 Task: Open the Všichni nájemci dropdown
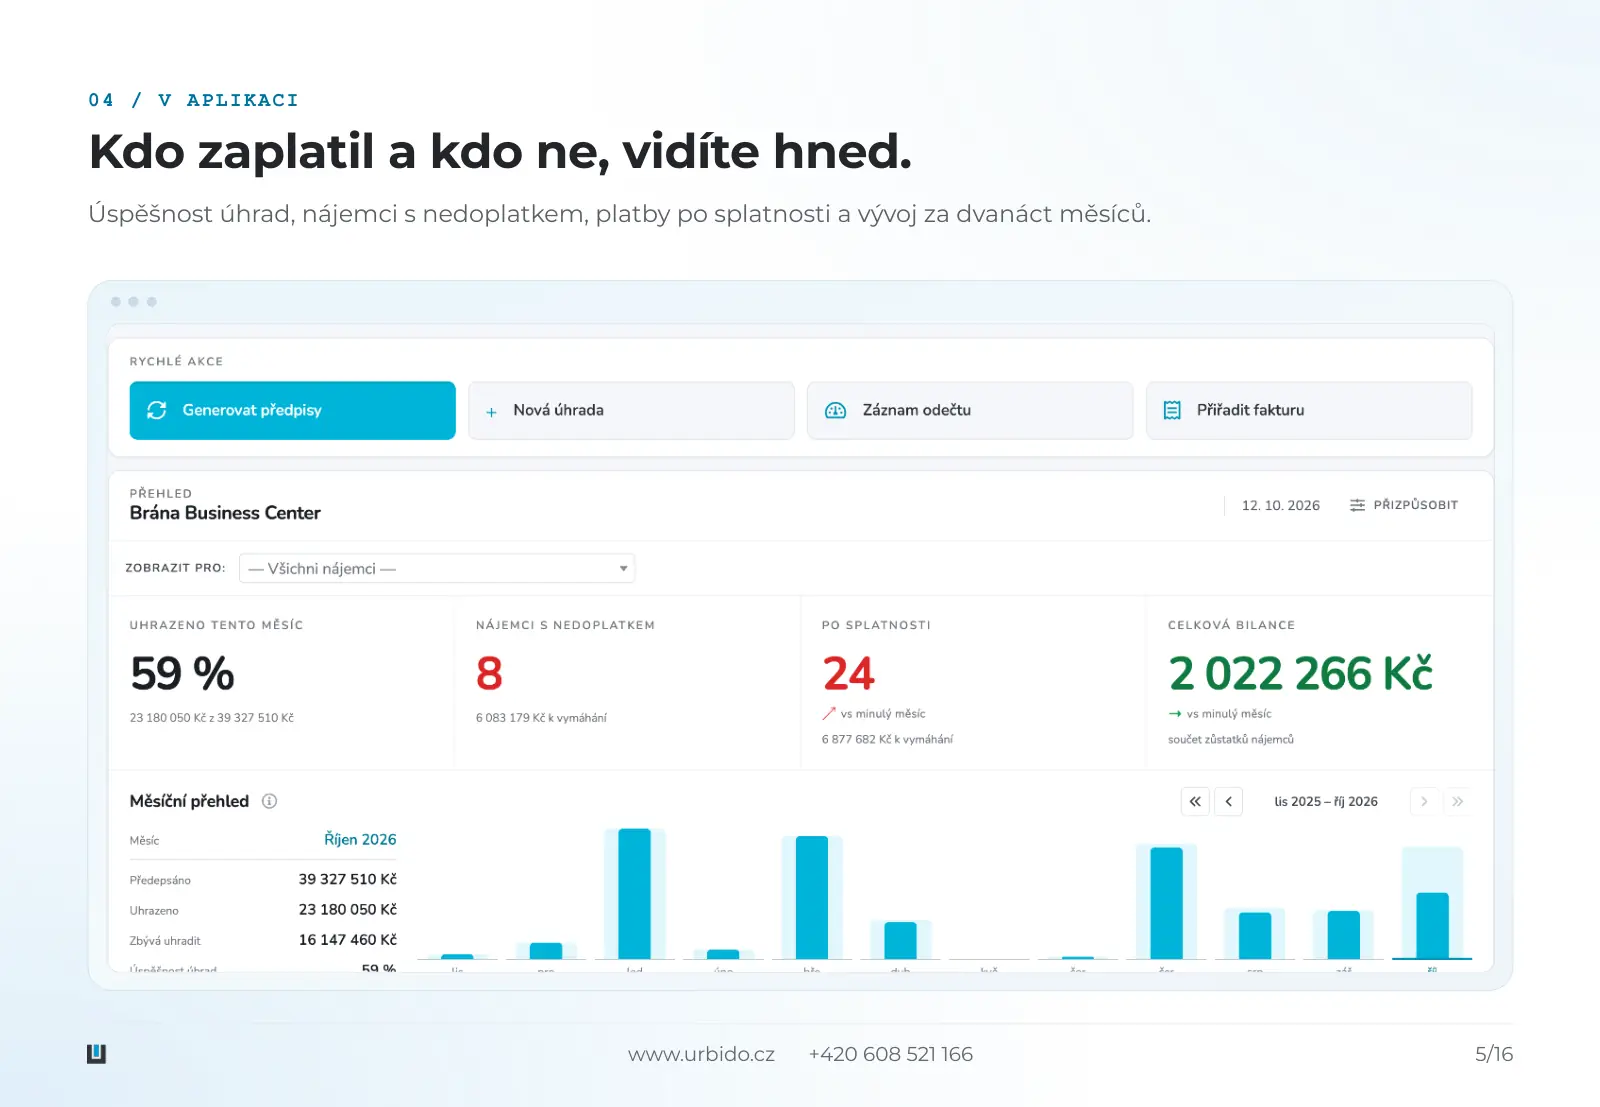pos(437,568)
